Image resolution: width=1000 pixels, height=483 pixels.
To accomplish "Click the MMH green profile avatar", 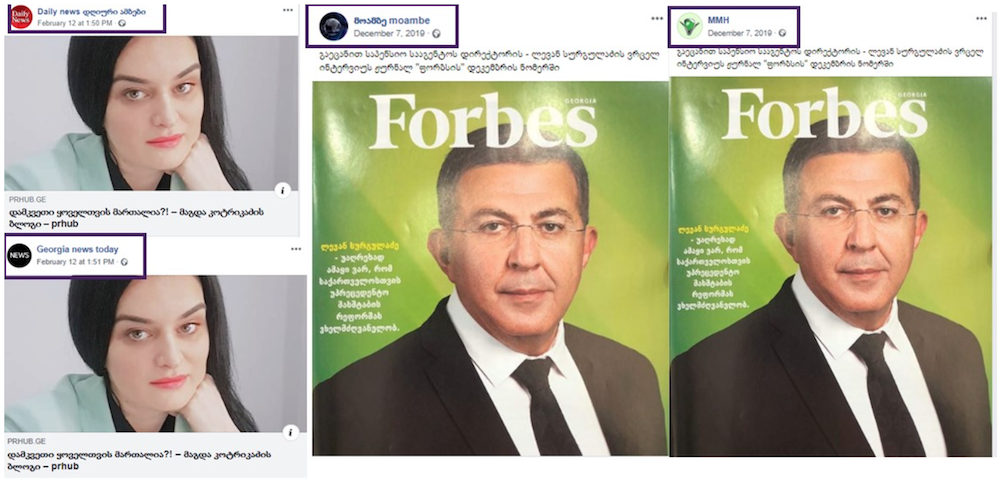I will pyautogui.click(x=689, y=26).
